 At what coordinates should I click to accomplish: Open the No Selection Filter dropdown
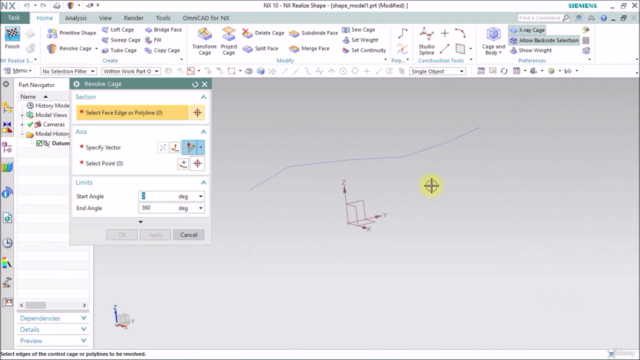[x=68, y=71]
